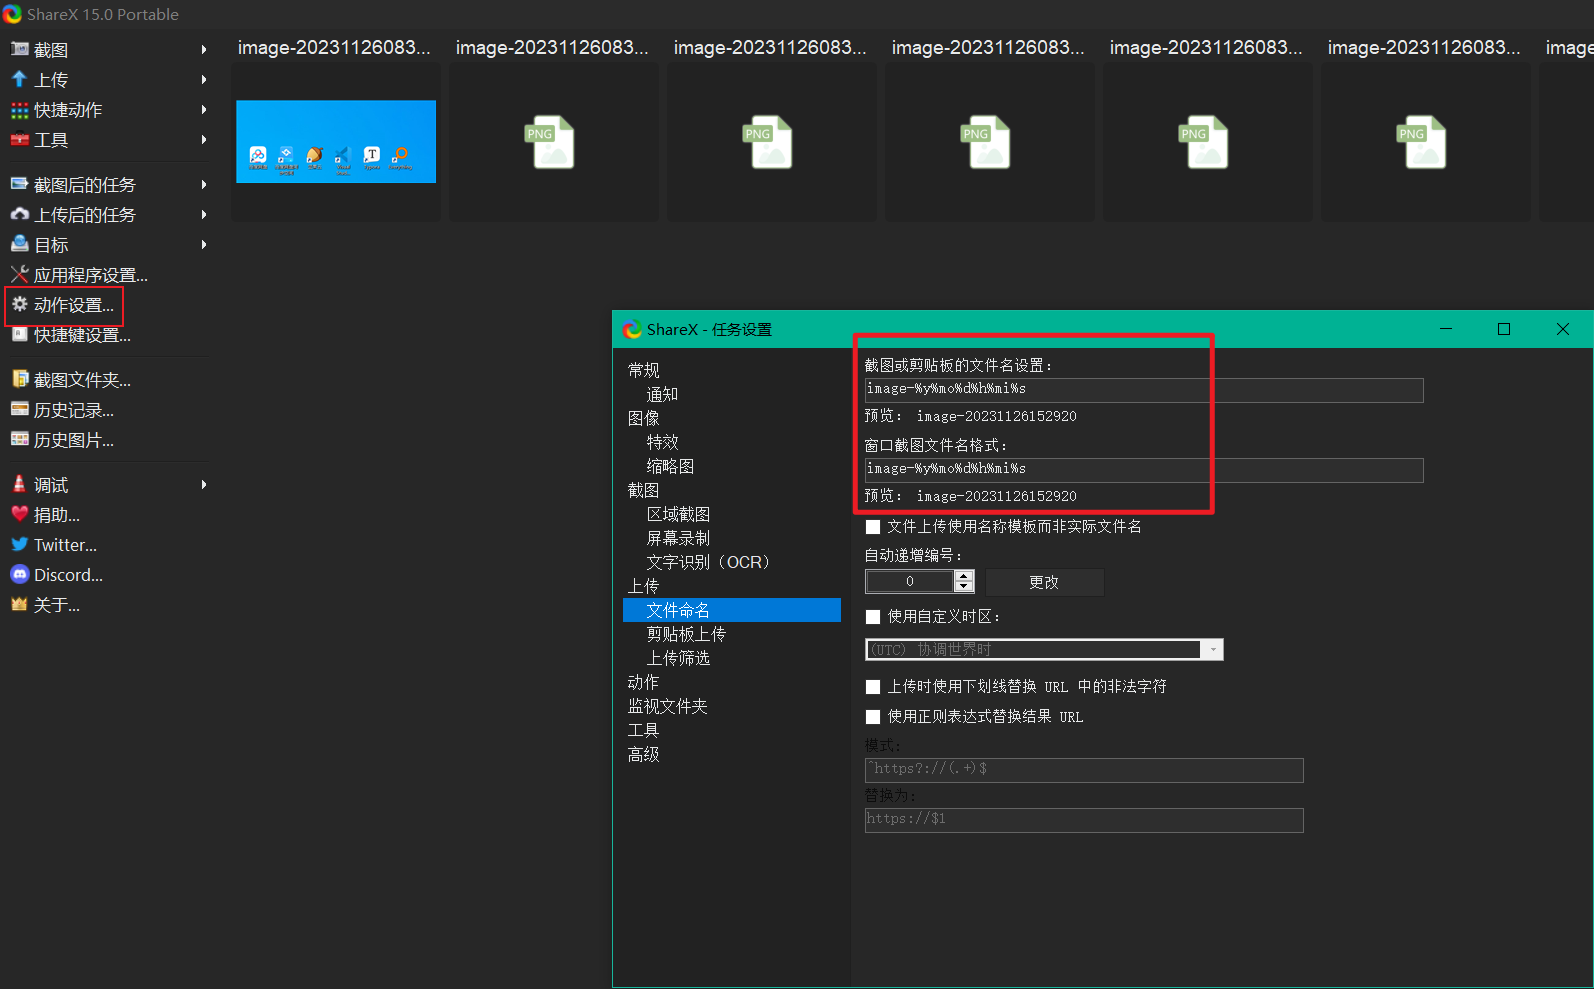Click the fourth image's PNG file icon
The height and width of the screenshot is (989, 1594).
point(986,142)
